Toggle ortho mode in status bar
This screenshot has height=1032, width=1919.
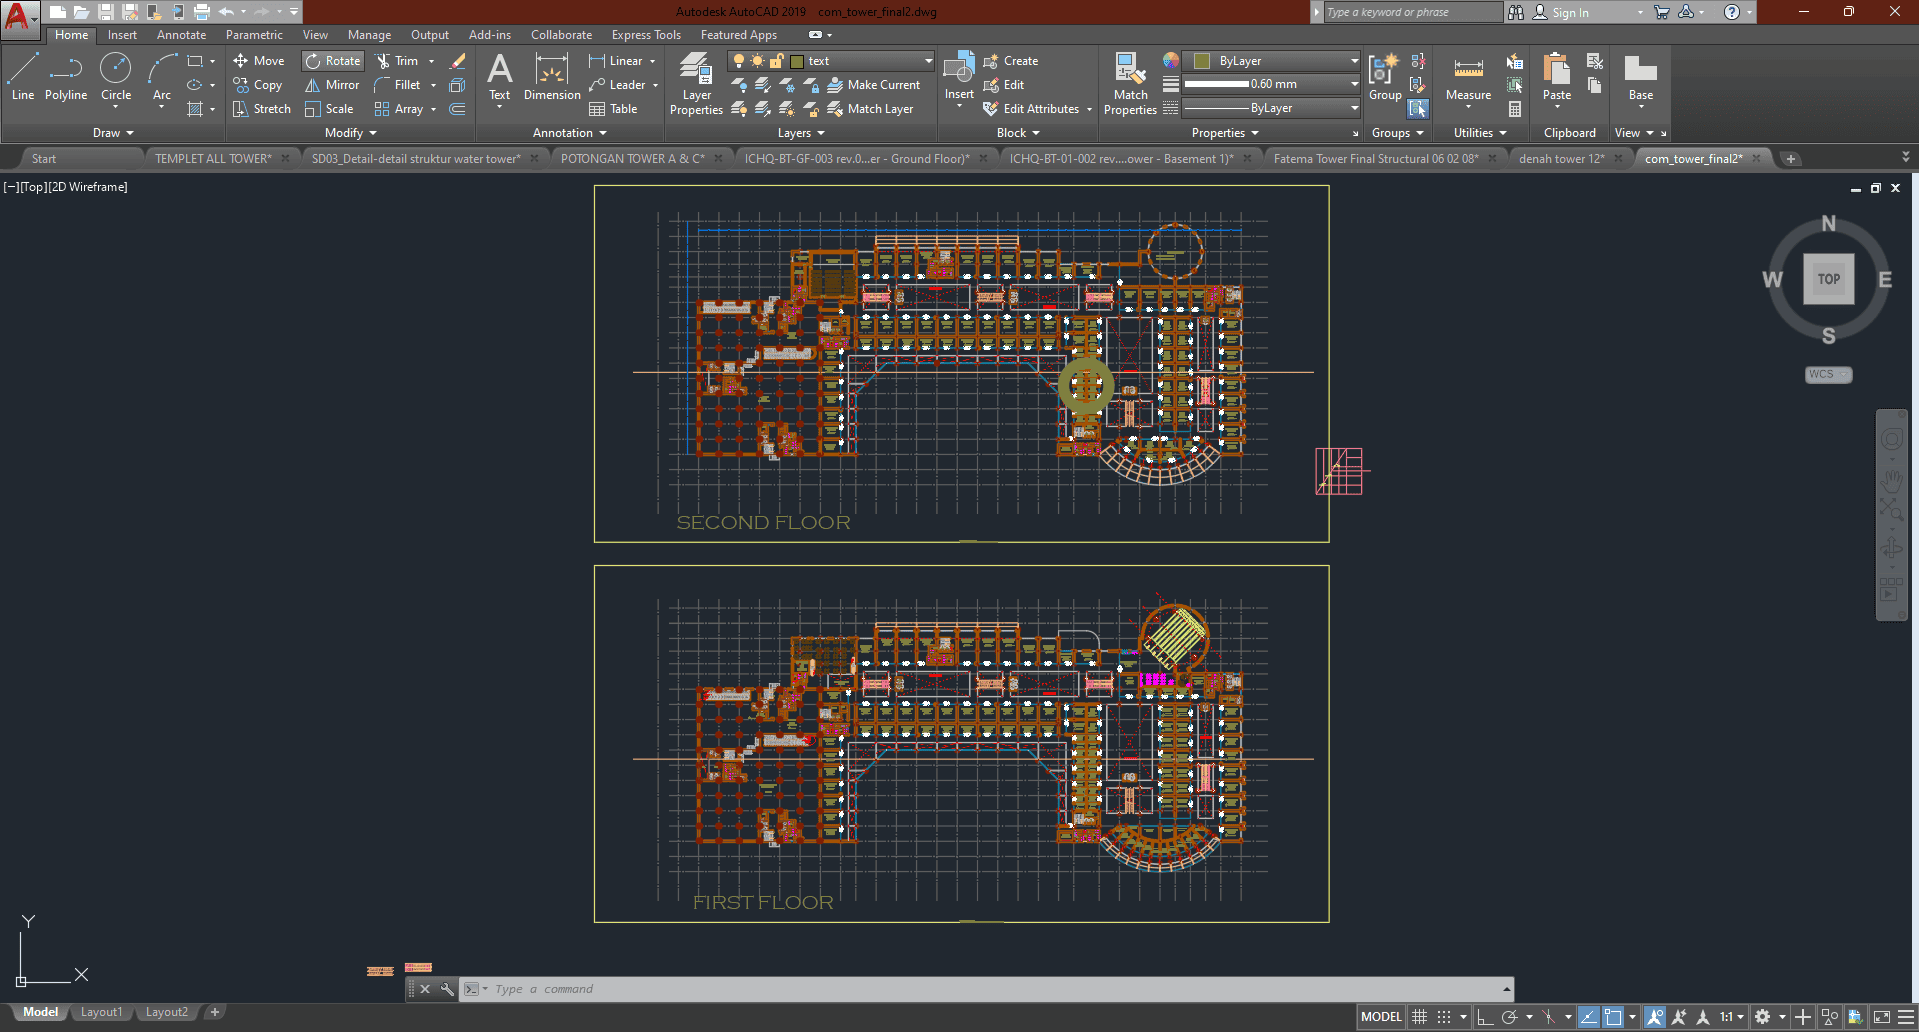[x=1485, y=1017]
